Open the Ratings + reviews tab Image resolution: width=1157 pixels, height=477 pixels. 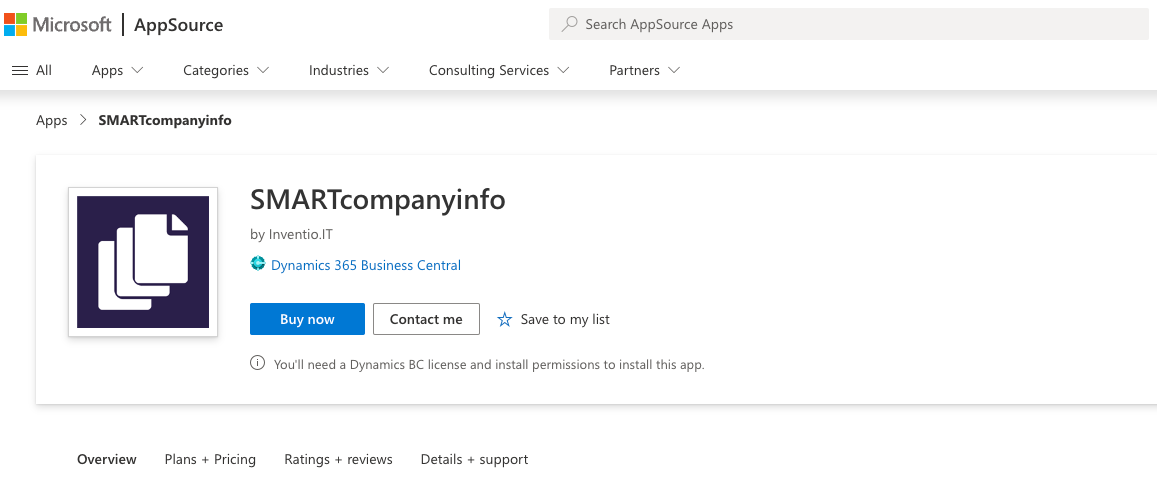(x=338, y=459)
